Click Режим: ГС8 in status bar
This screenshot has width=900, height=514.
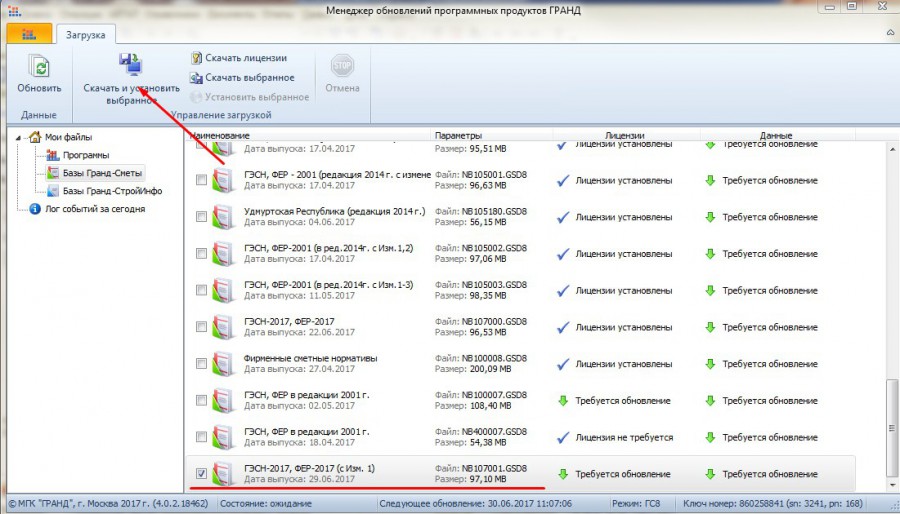coord(635,504)
